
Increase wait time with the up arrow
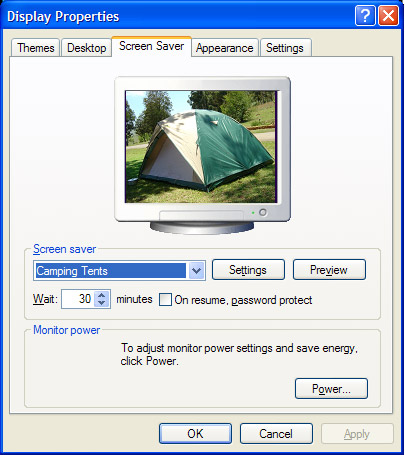click(x=102, y=294)
